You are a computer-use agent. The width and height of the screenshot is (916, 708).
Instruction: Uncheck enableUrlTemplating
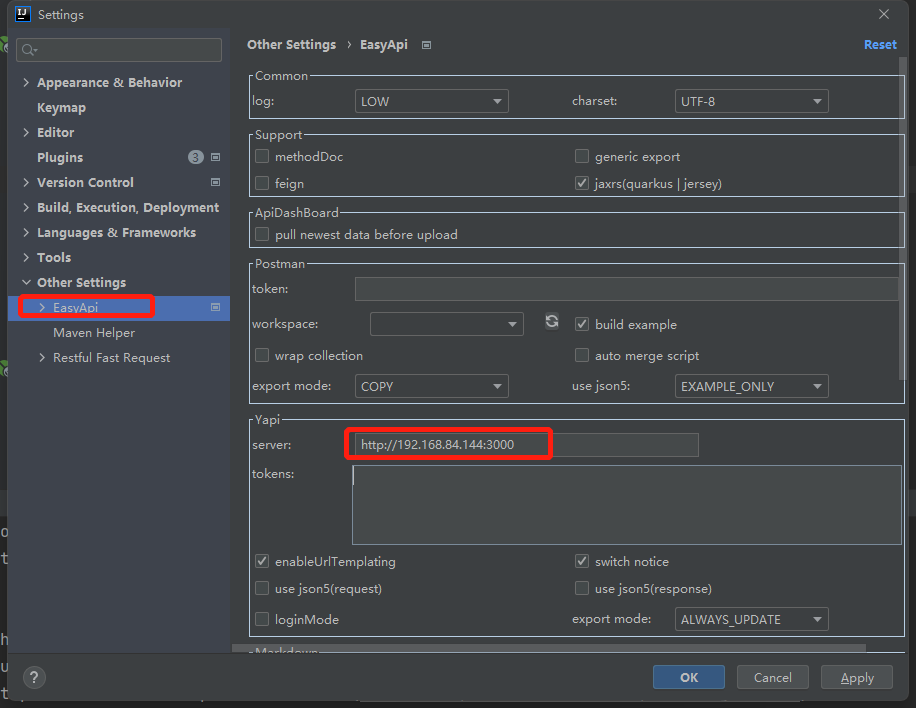point(262,561)
